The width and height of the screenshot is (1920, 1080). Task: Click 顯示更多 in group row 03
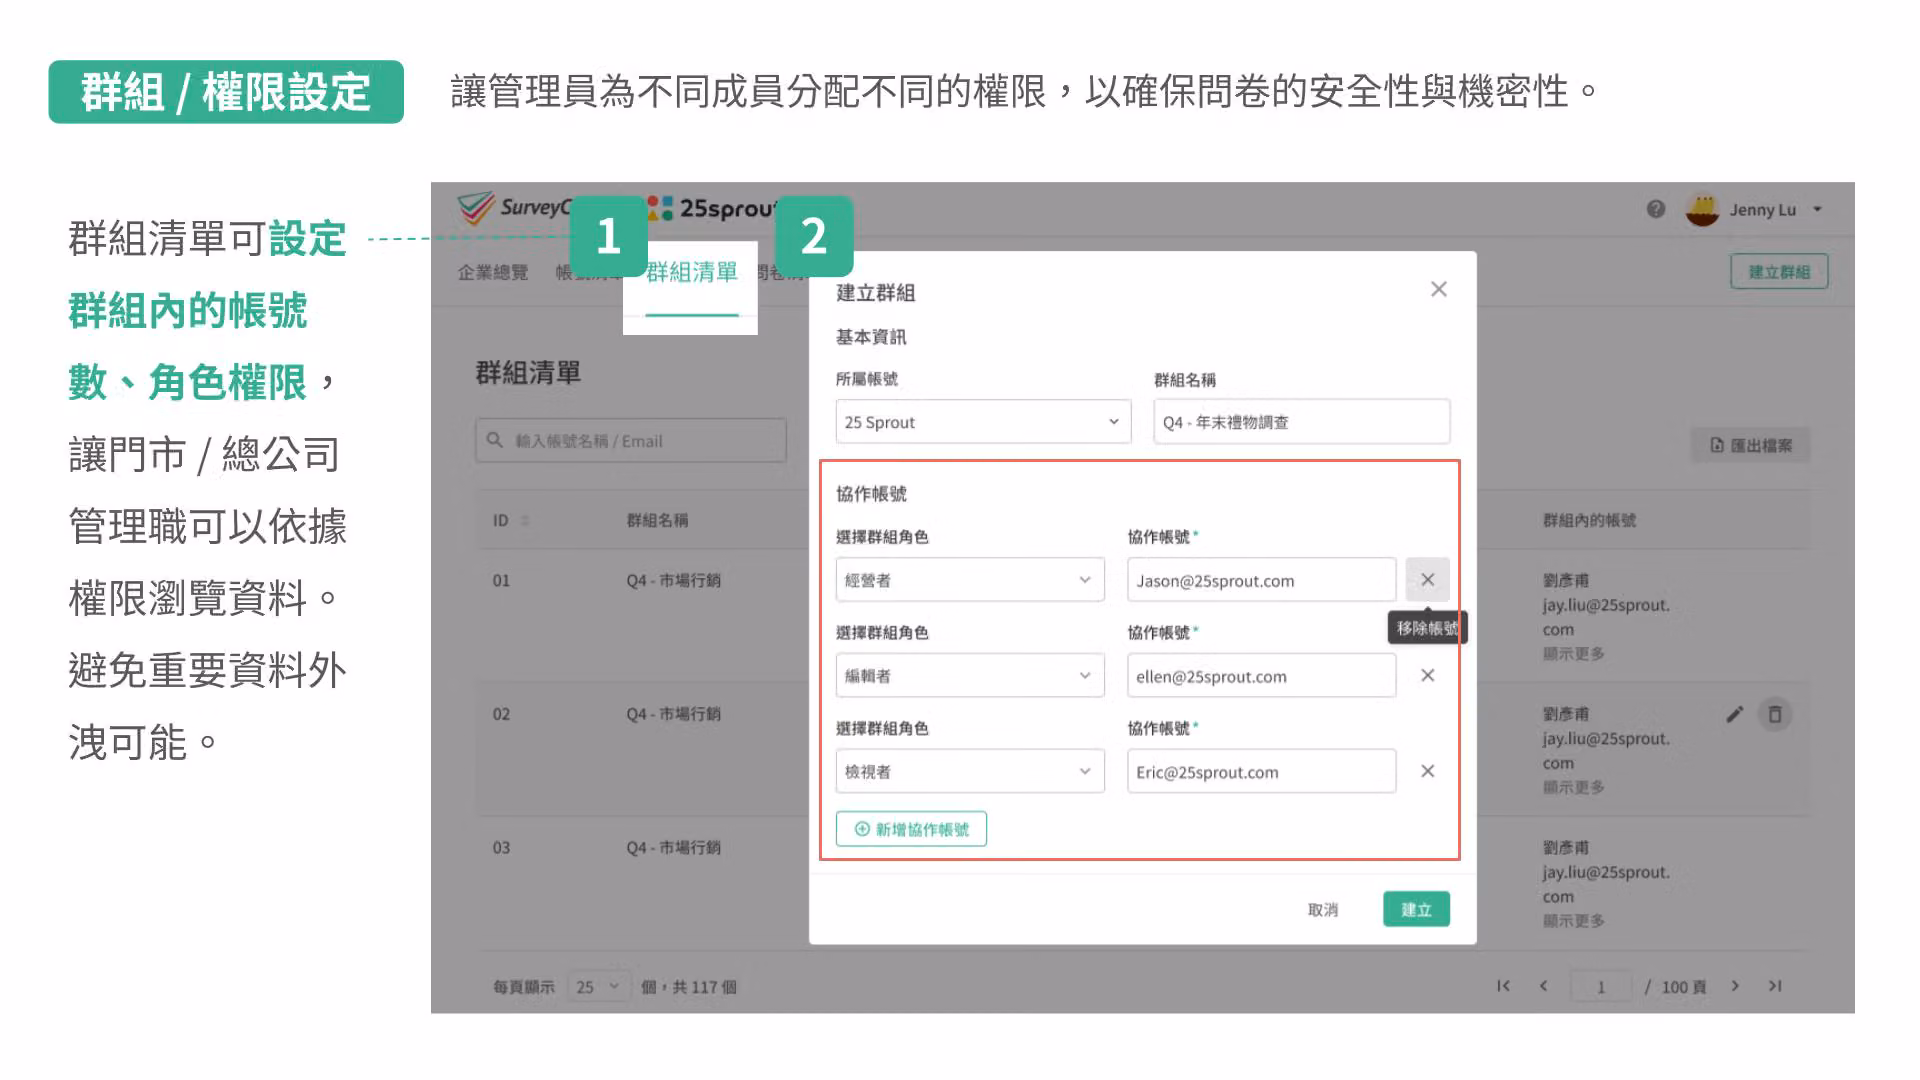[x=1573, y=921]
